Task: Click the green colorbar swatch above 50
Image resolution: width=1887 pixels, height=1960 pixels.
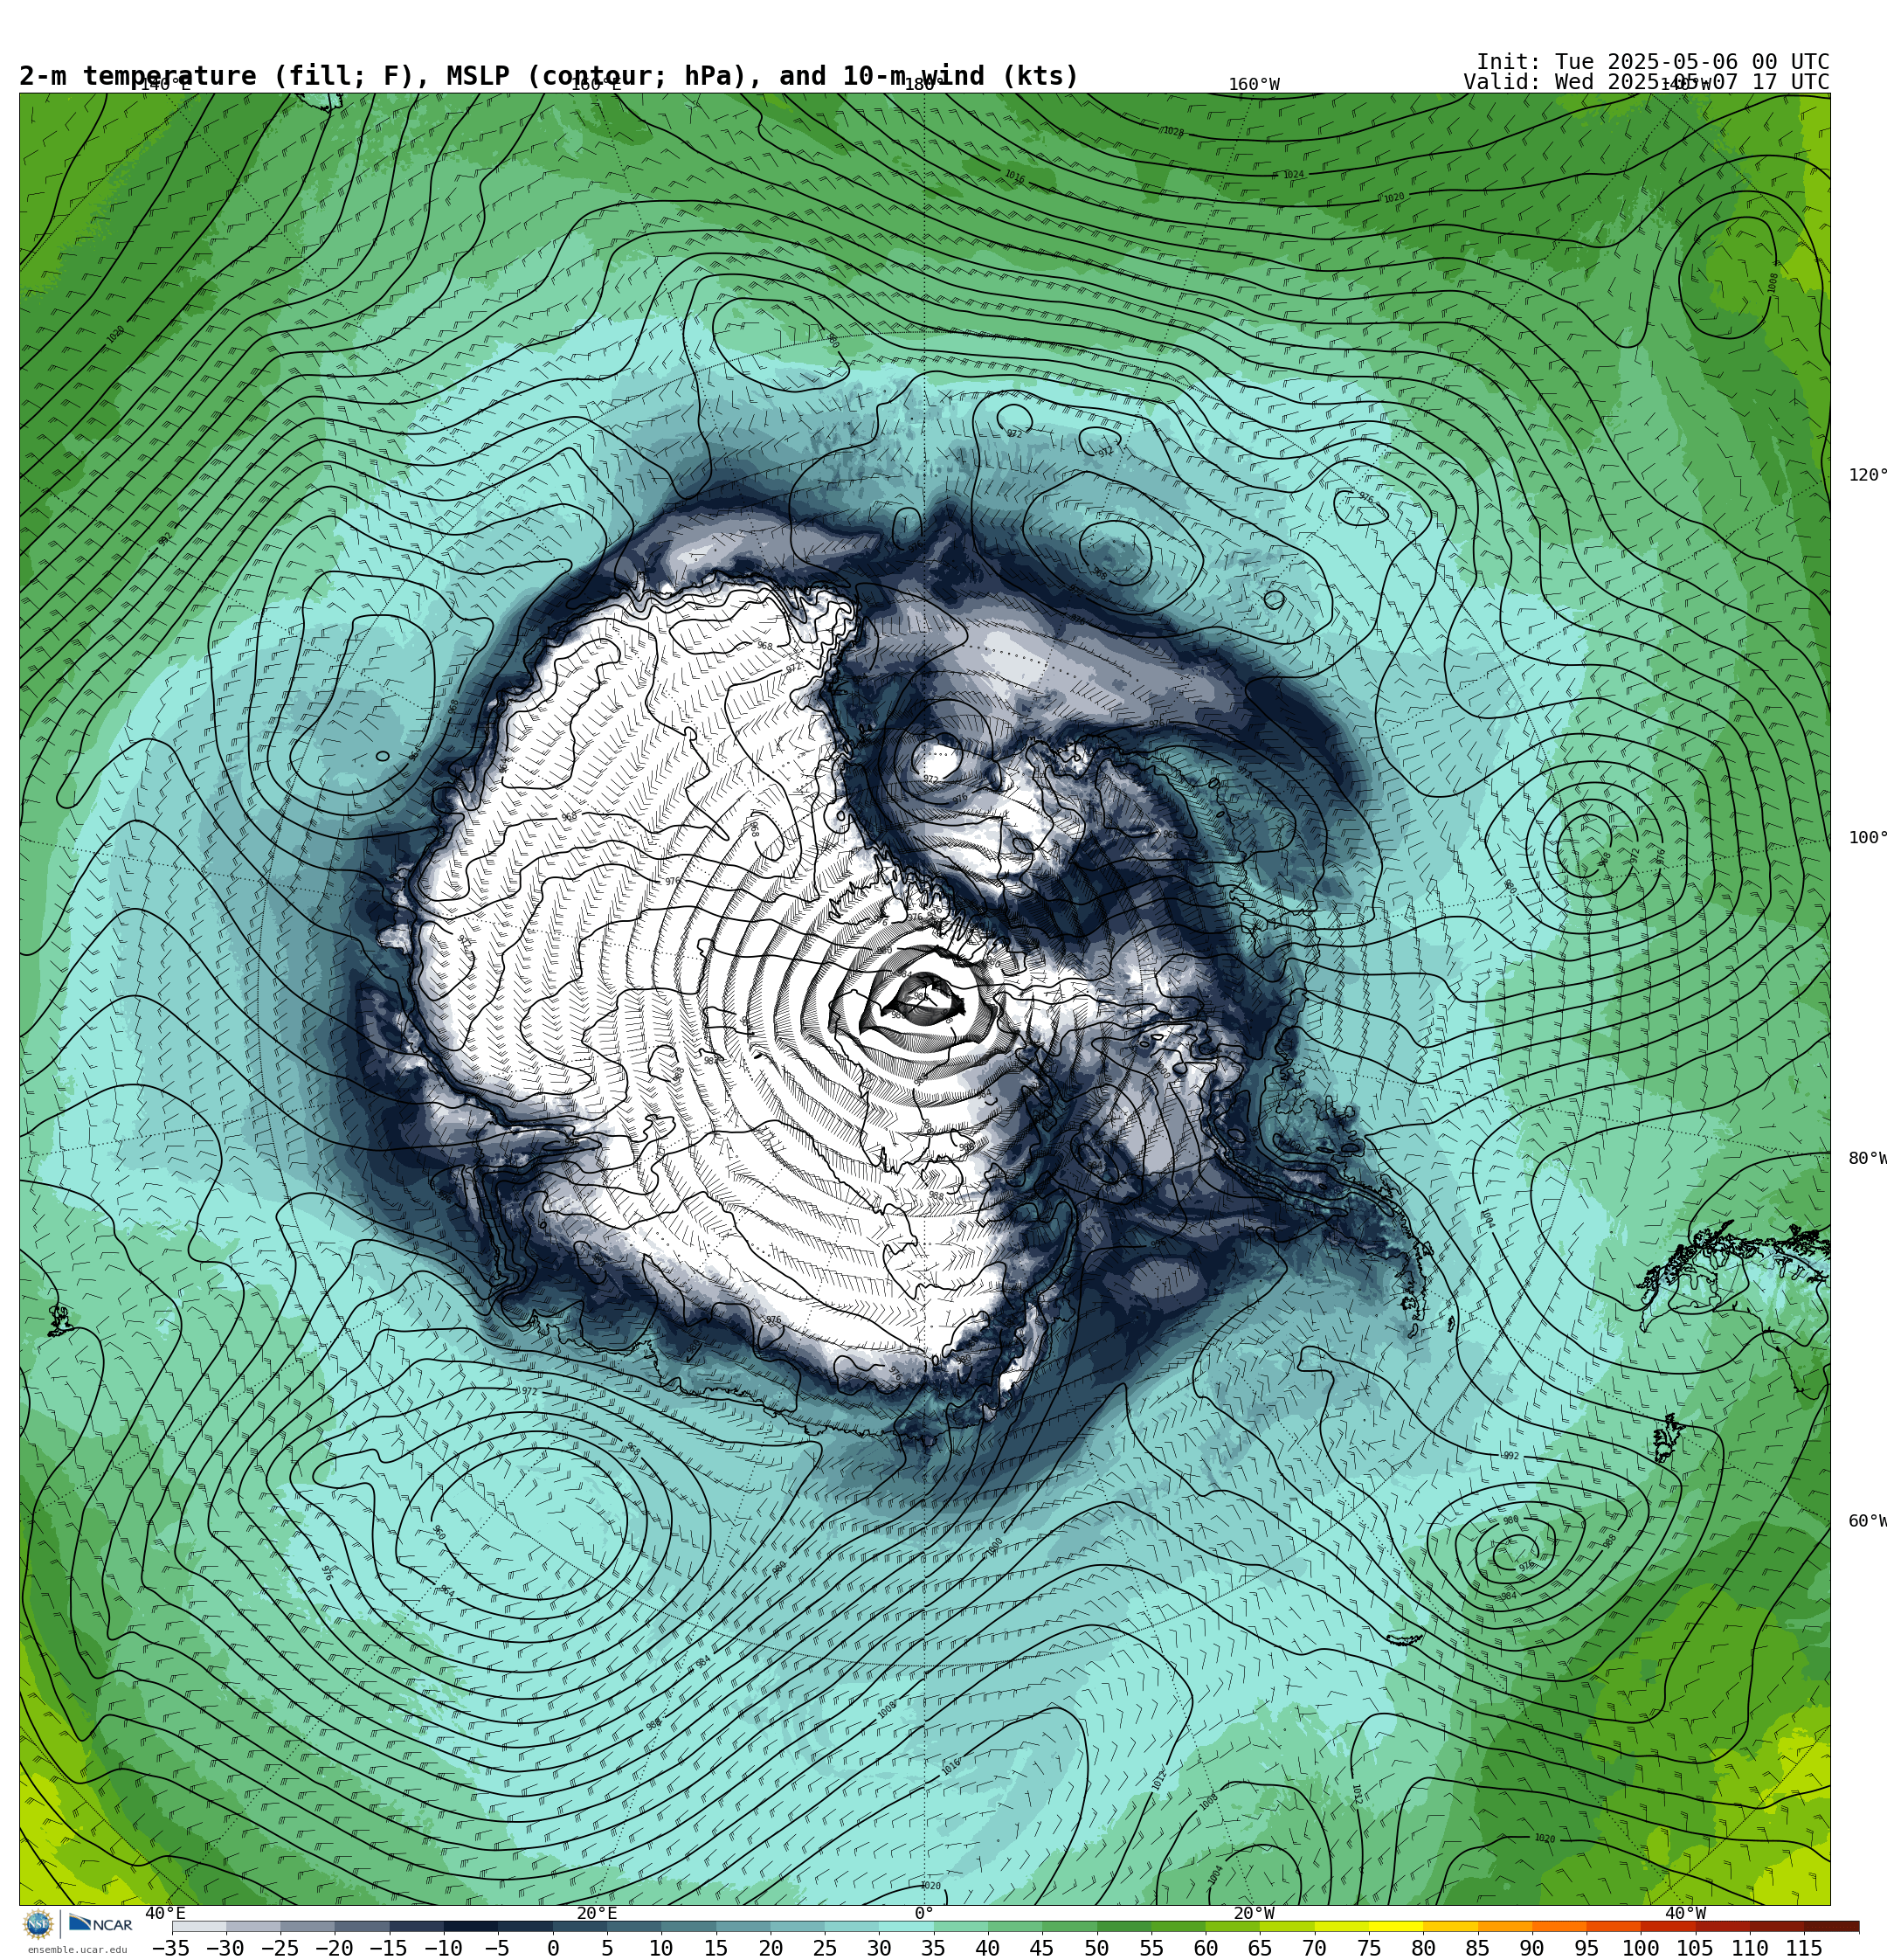Action: point(1123,1926)
